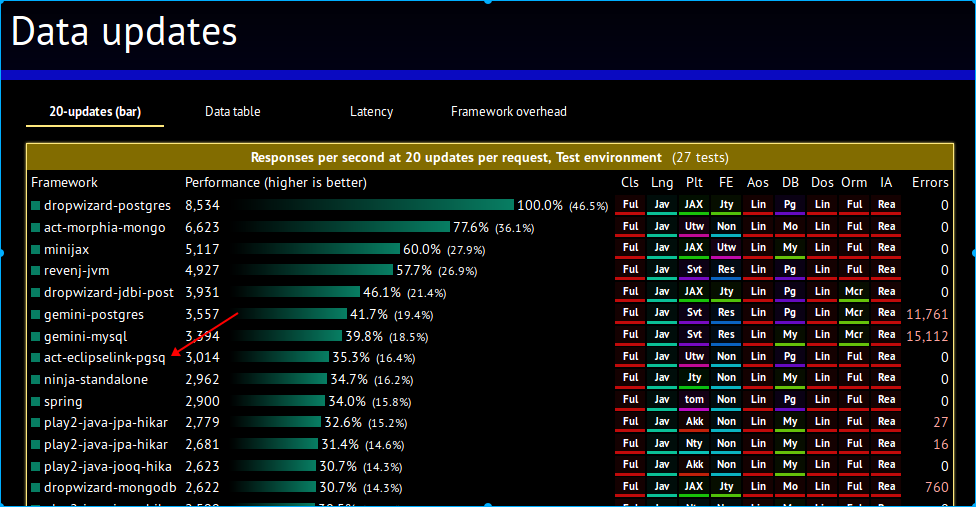This screenshot has height=507, width=976.
Task: Click the 77.6% bar label for act-morphia-mongo
Action: pyautogui.click(x=471, y=227)
